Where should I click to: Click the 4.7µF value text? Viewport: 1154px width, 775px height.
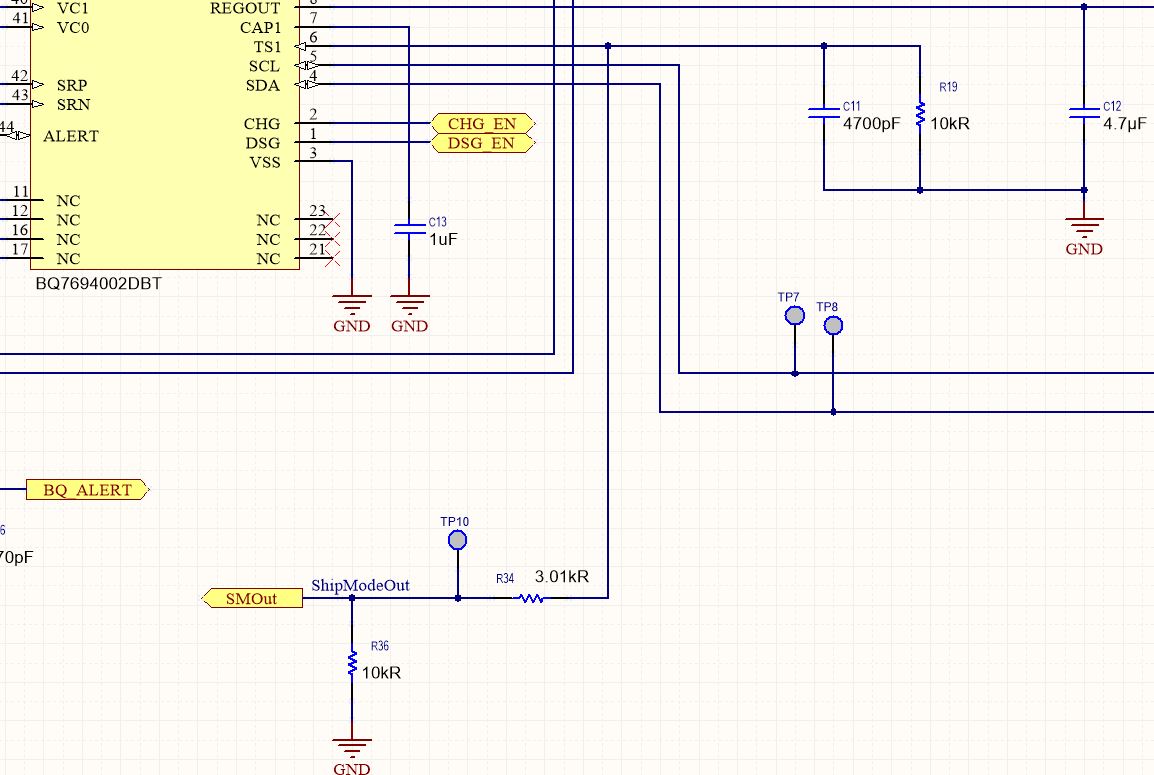(1125, 124)
